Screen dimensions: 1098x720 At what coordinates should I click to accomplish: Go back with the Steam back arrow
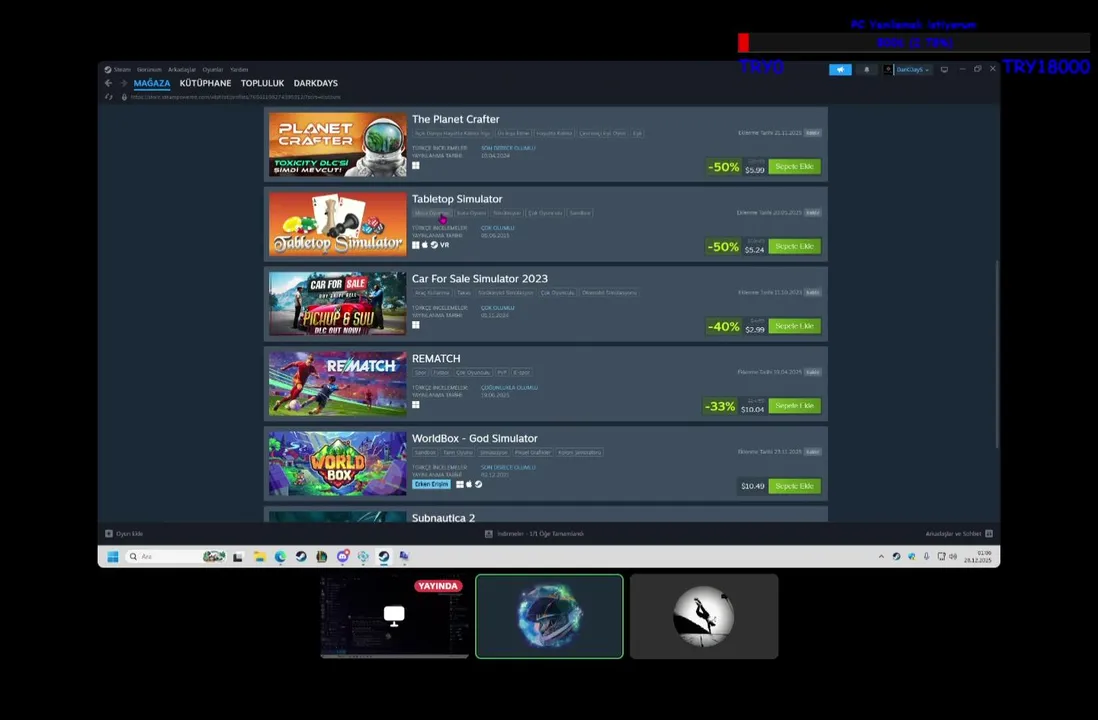(x=109, y=83)
